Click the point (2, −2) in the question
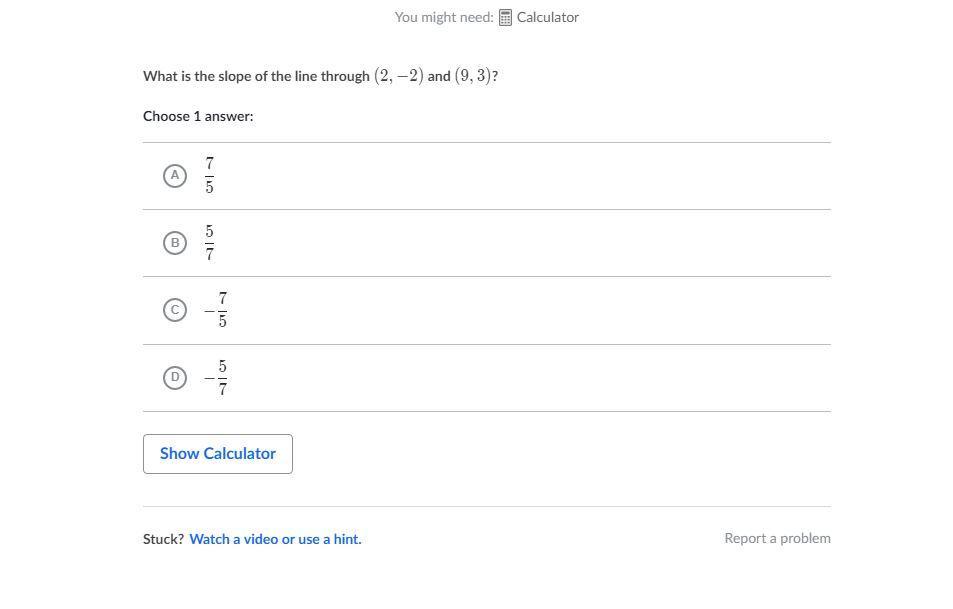The height and width of the screenshot is (609, 953). point(399,76)
